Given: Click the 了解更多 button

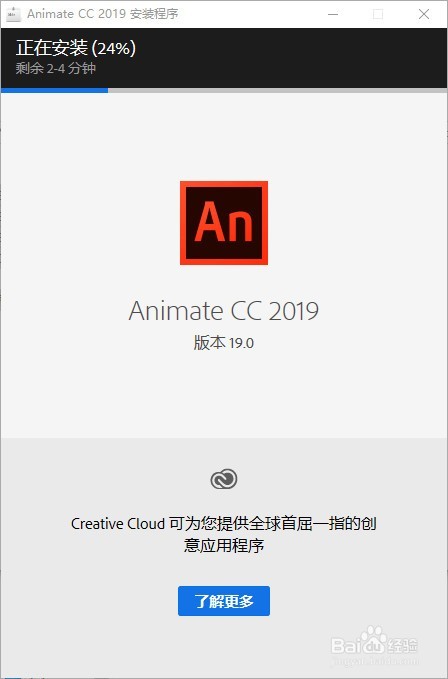Looking at the screenshot, I should (224, 601).
